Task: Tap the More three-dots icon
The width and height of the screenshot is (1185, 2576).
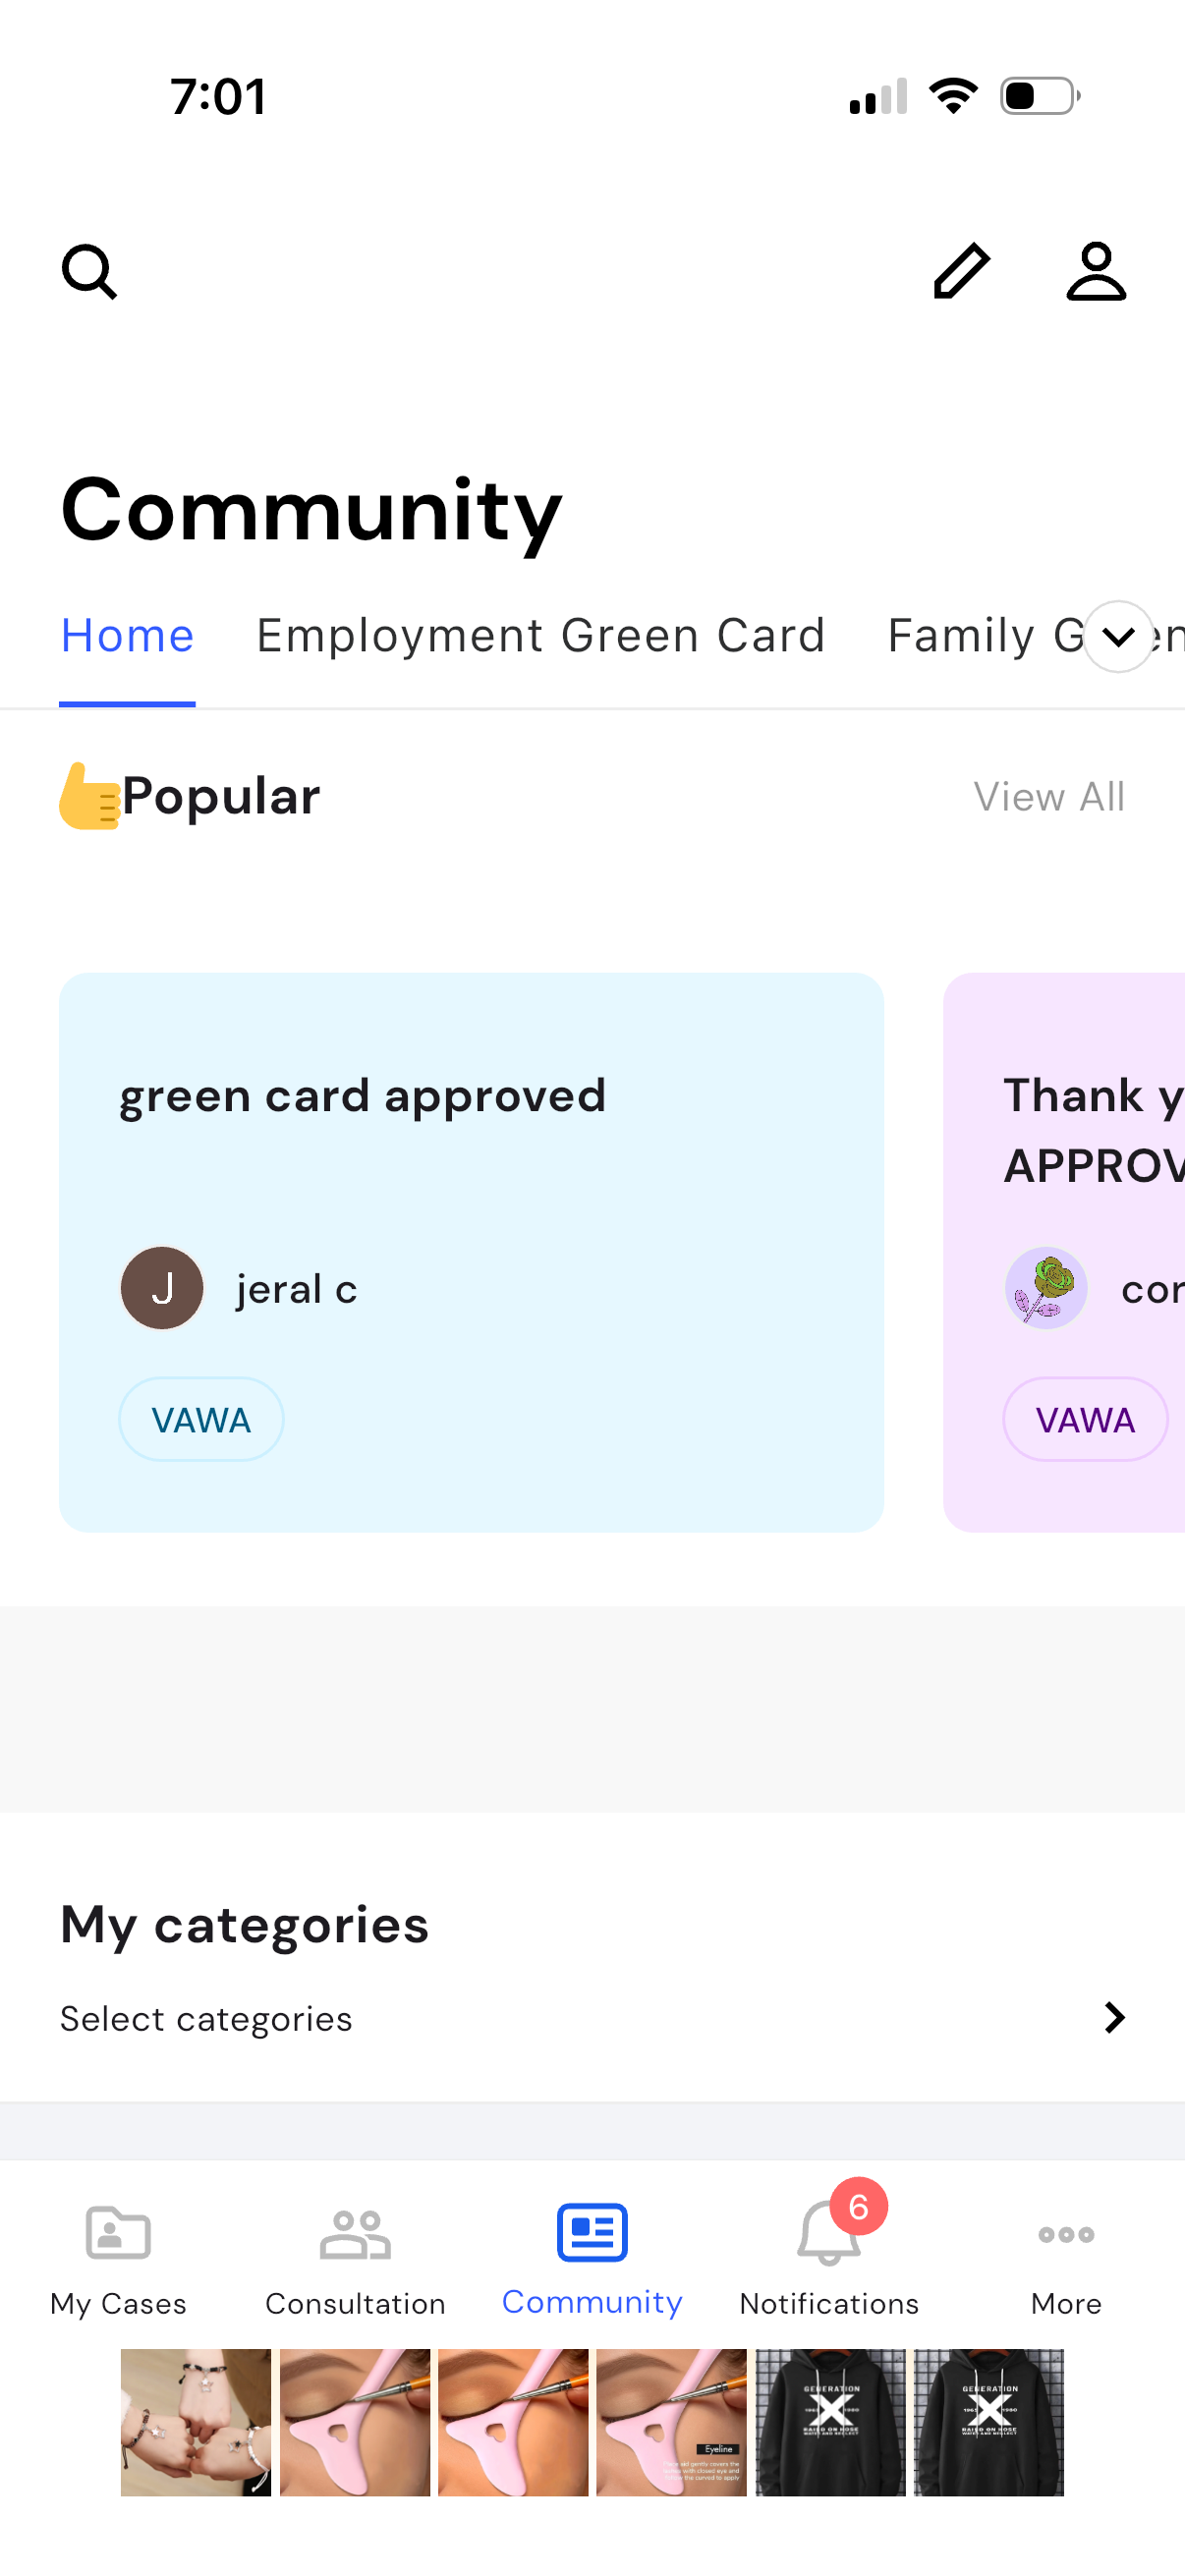Action: click(1066, 2236)
